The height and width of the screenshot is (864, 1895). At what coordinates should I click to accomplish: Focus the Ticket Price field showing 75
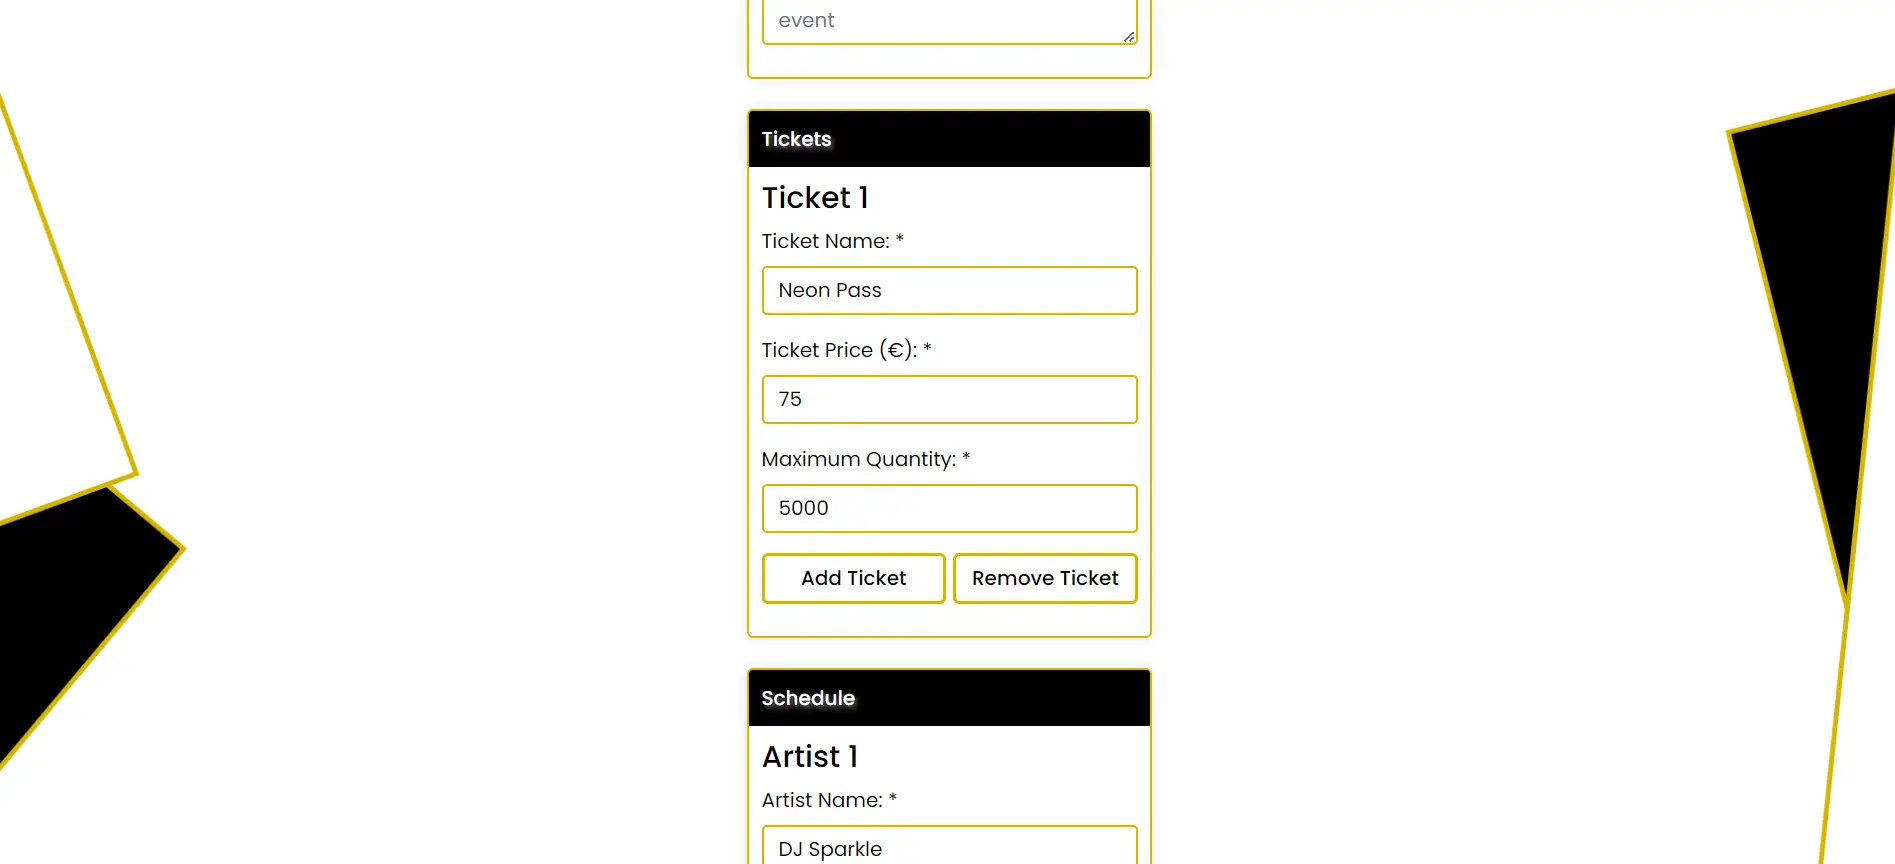pos(948,400)
